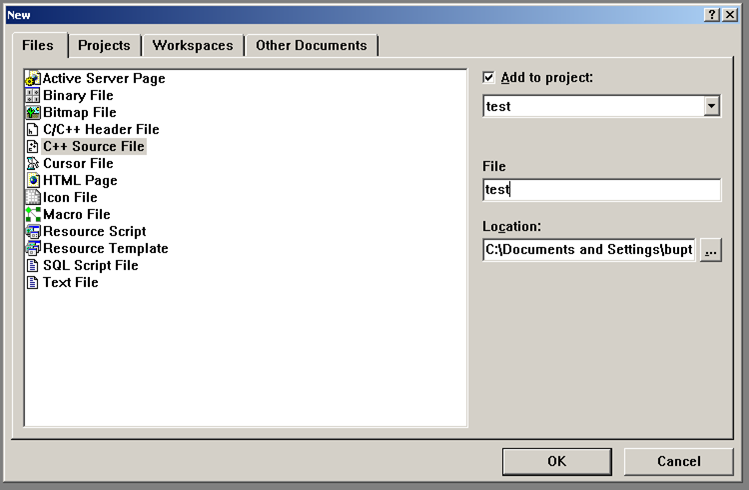Select the SQL Script File icon

click(33, 266)
